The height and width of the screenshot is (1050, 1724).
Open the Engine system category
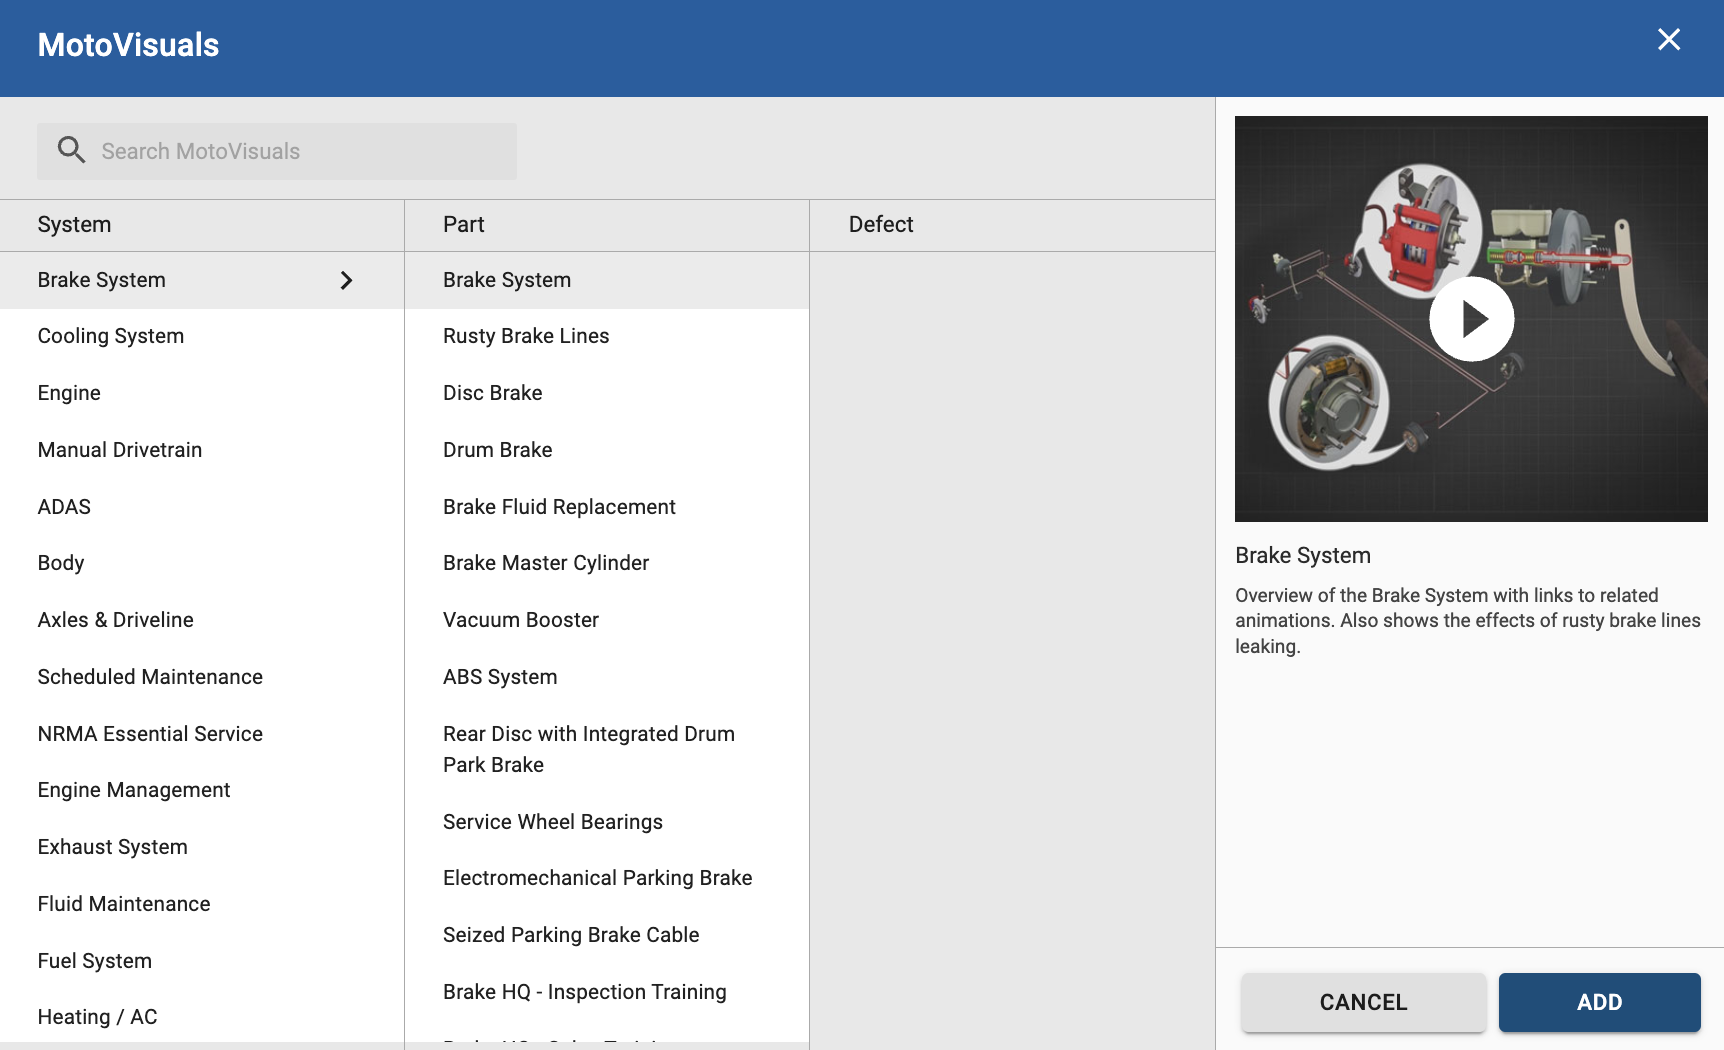(202, 393)
